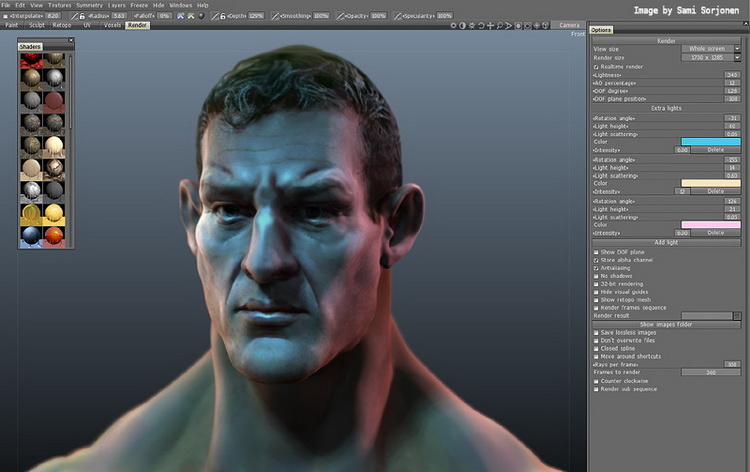This screenshot has width=750, height=472.
Task: Click the zoom magnifier icon in viewport toolbar
Action: (498, 25)
